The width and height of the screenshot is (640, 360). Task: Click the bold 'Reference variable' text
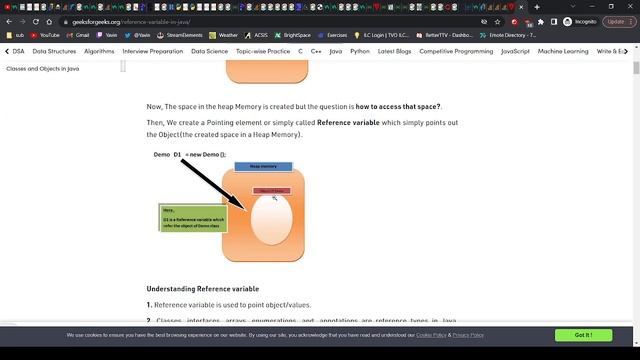tap(348, 123)
